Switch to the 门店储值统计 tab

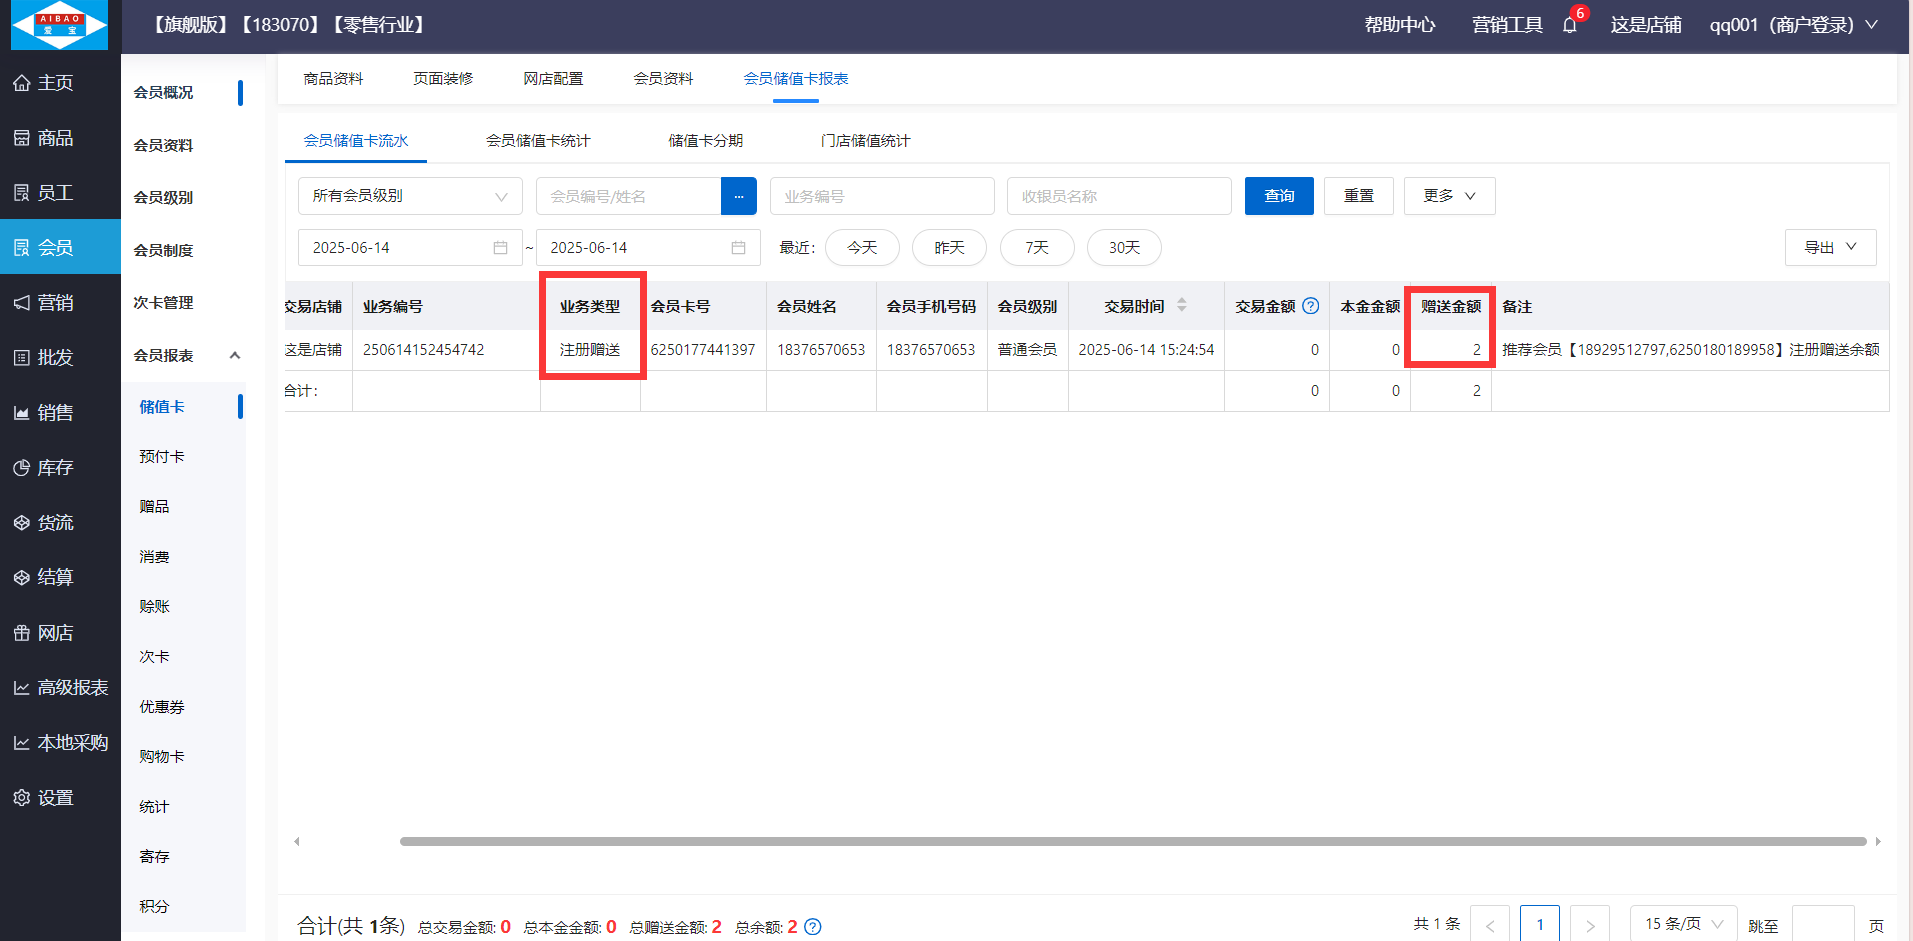(x=865, y=141)
